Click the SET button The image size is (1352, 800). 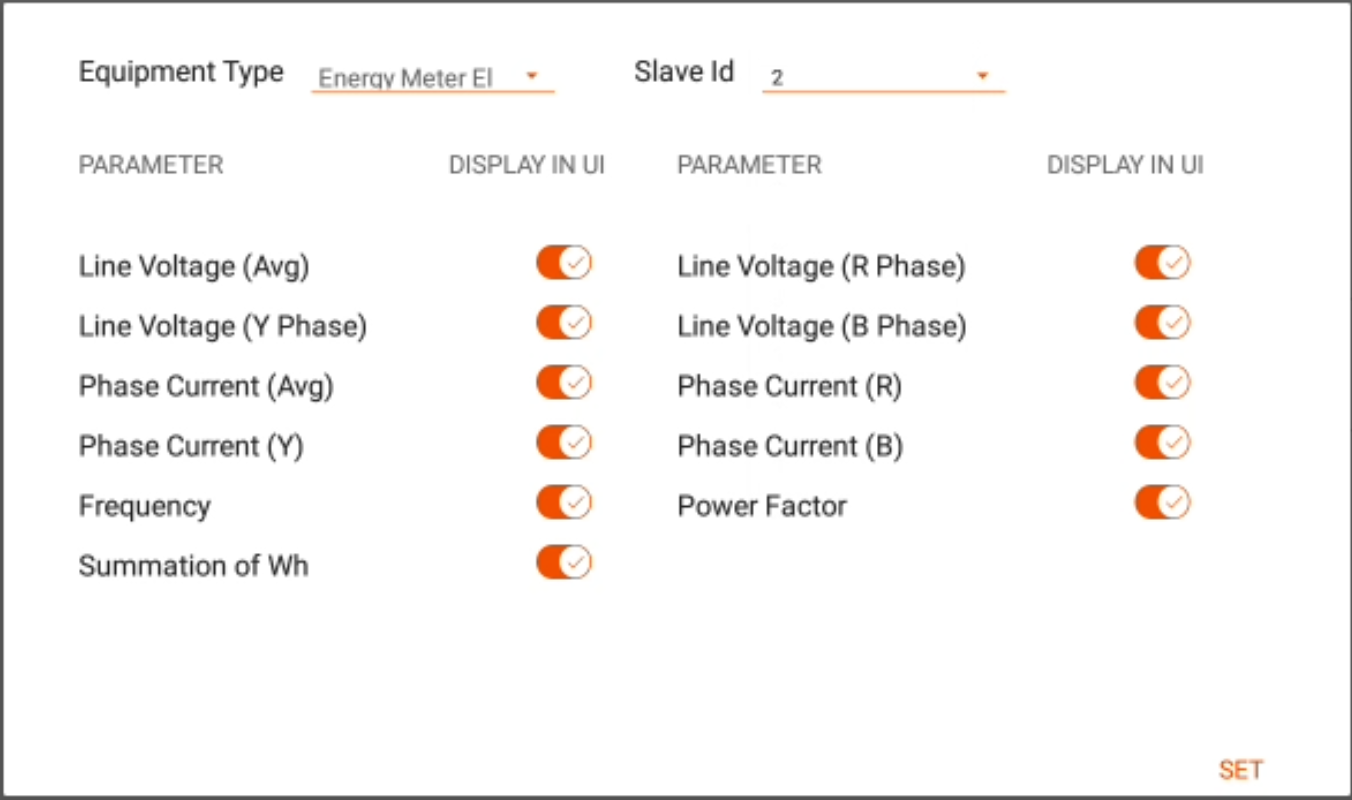1241,770
